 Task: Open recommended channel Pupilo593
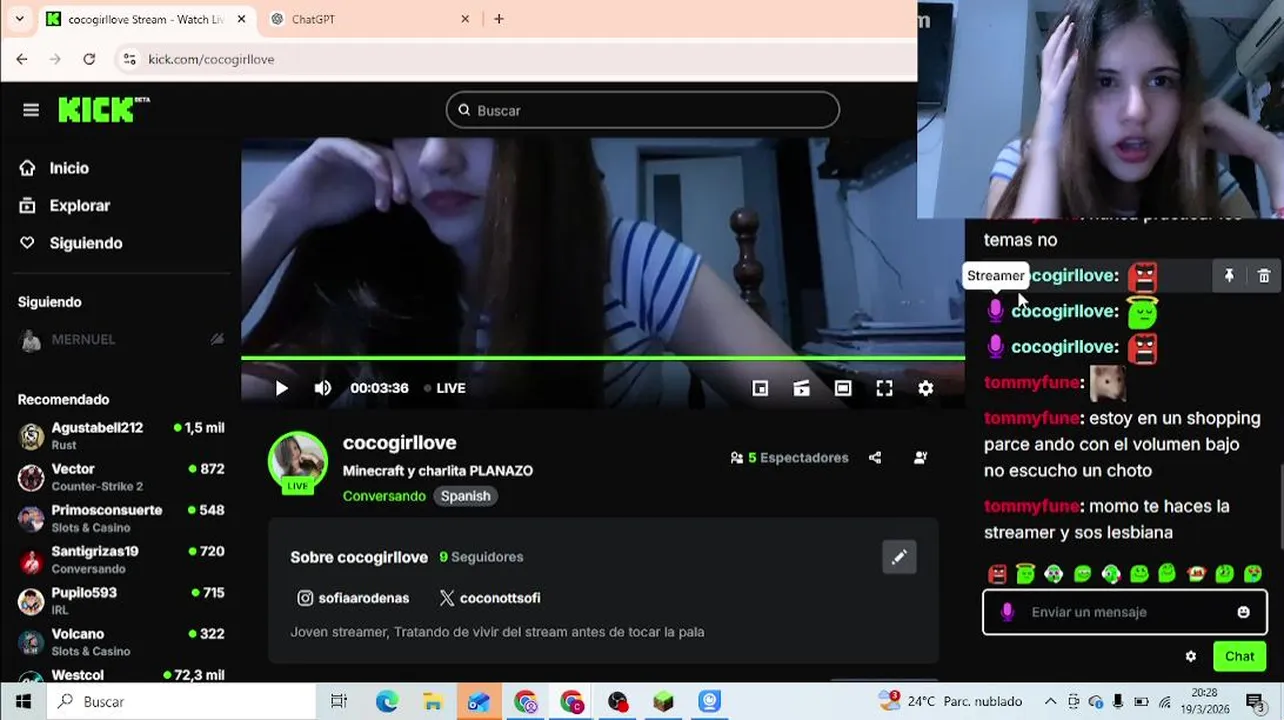[x=120, y=600]
